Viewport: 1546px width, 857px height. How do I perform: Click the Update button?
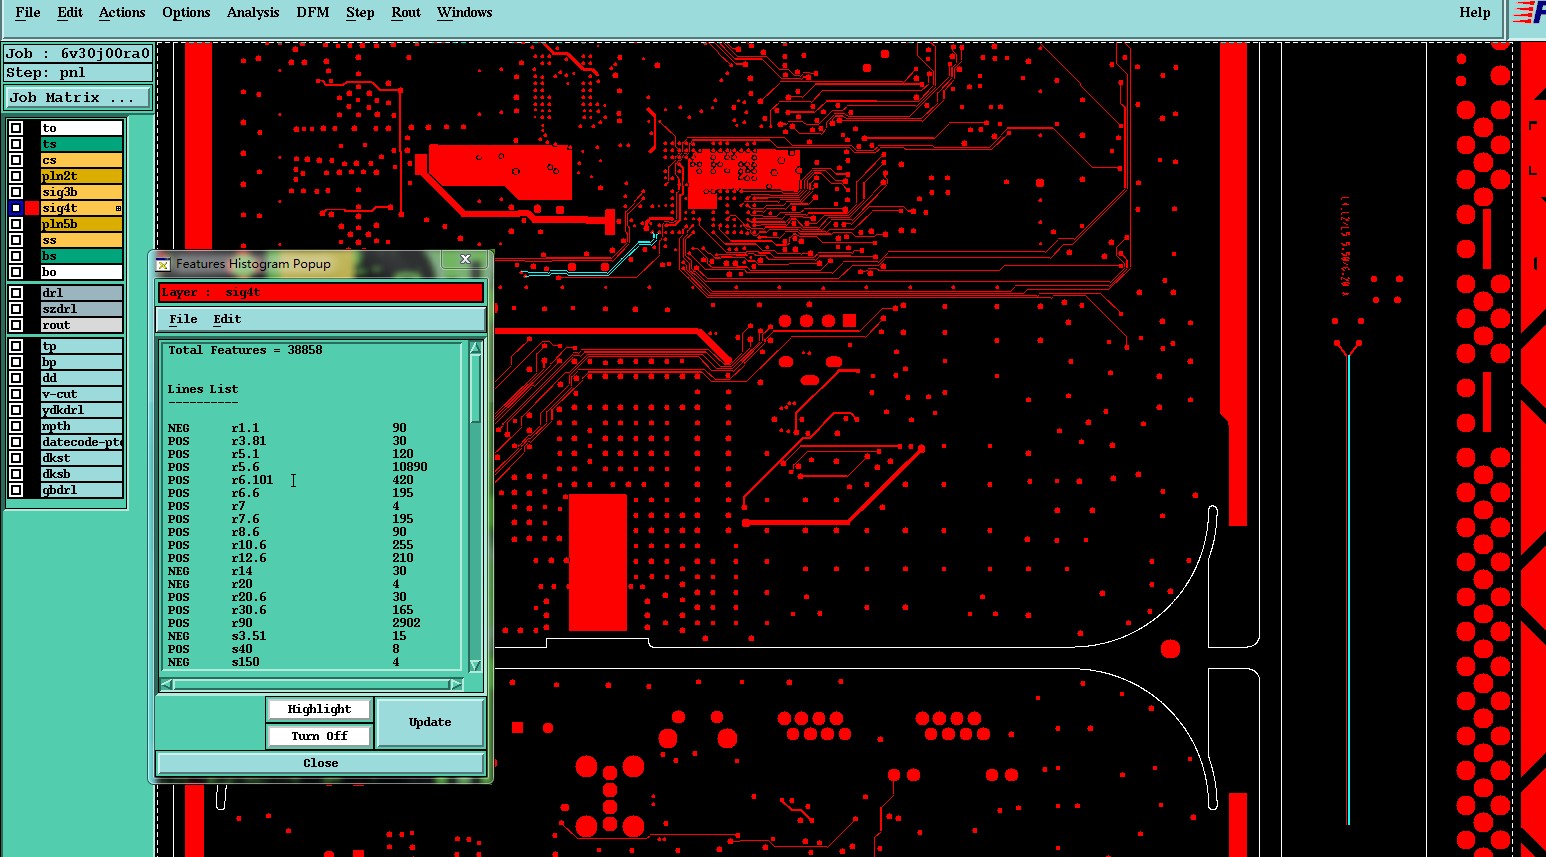coord(430,722)
